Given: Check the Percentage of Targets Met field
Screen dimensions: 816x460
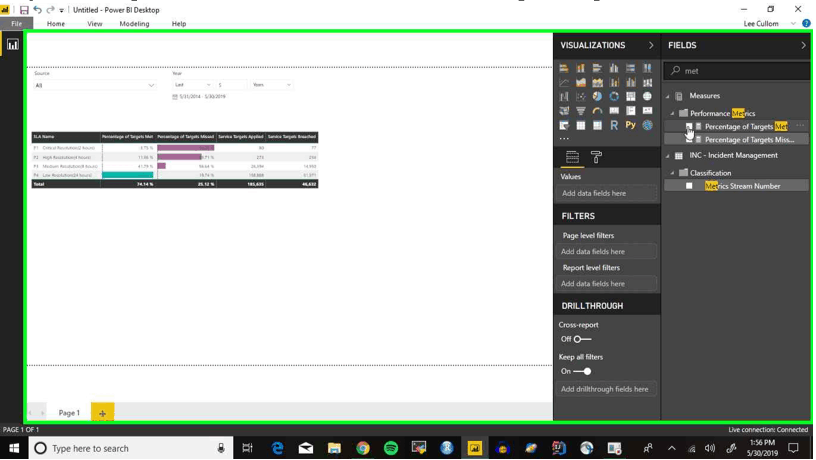Looking at the screenshot, I should (x=689, y=126).
